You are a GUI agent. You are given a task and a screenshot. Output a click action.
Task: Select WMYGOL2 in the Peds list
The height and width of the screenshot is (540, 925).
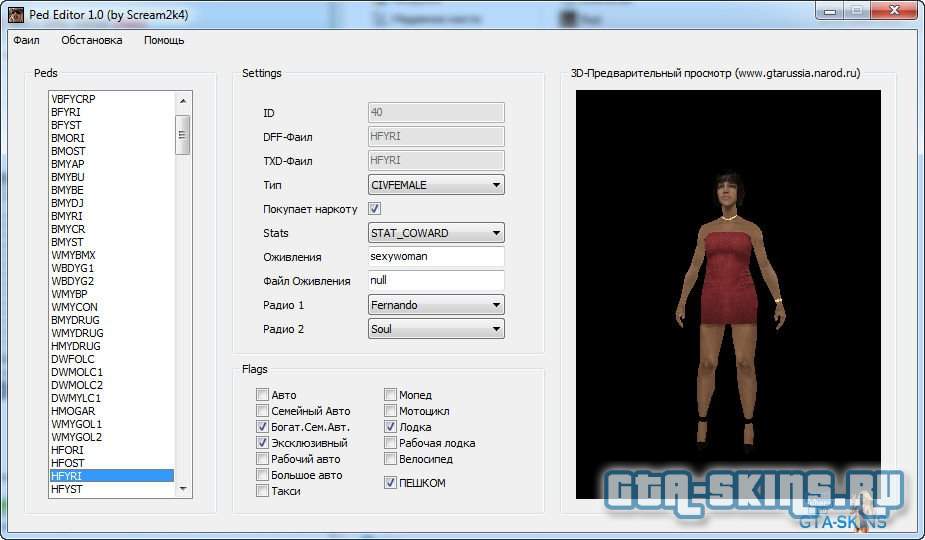coord(112,437)
